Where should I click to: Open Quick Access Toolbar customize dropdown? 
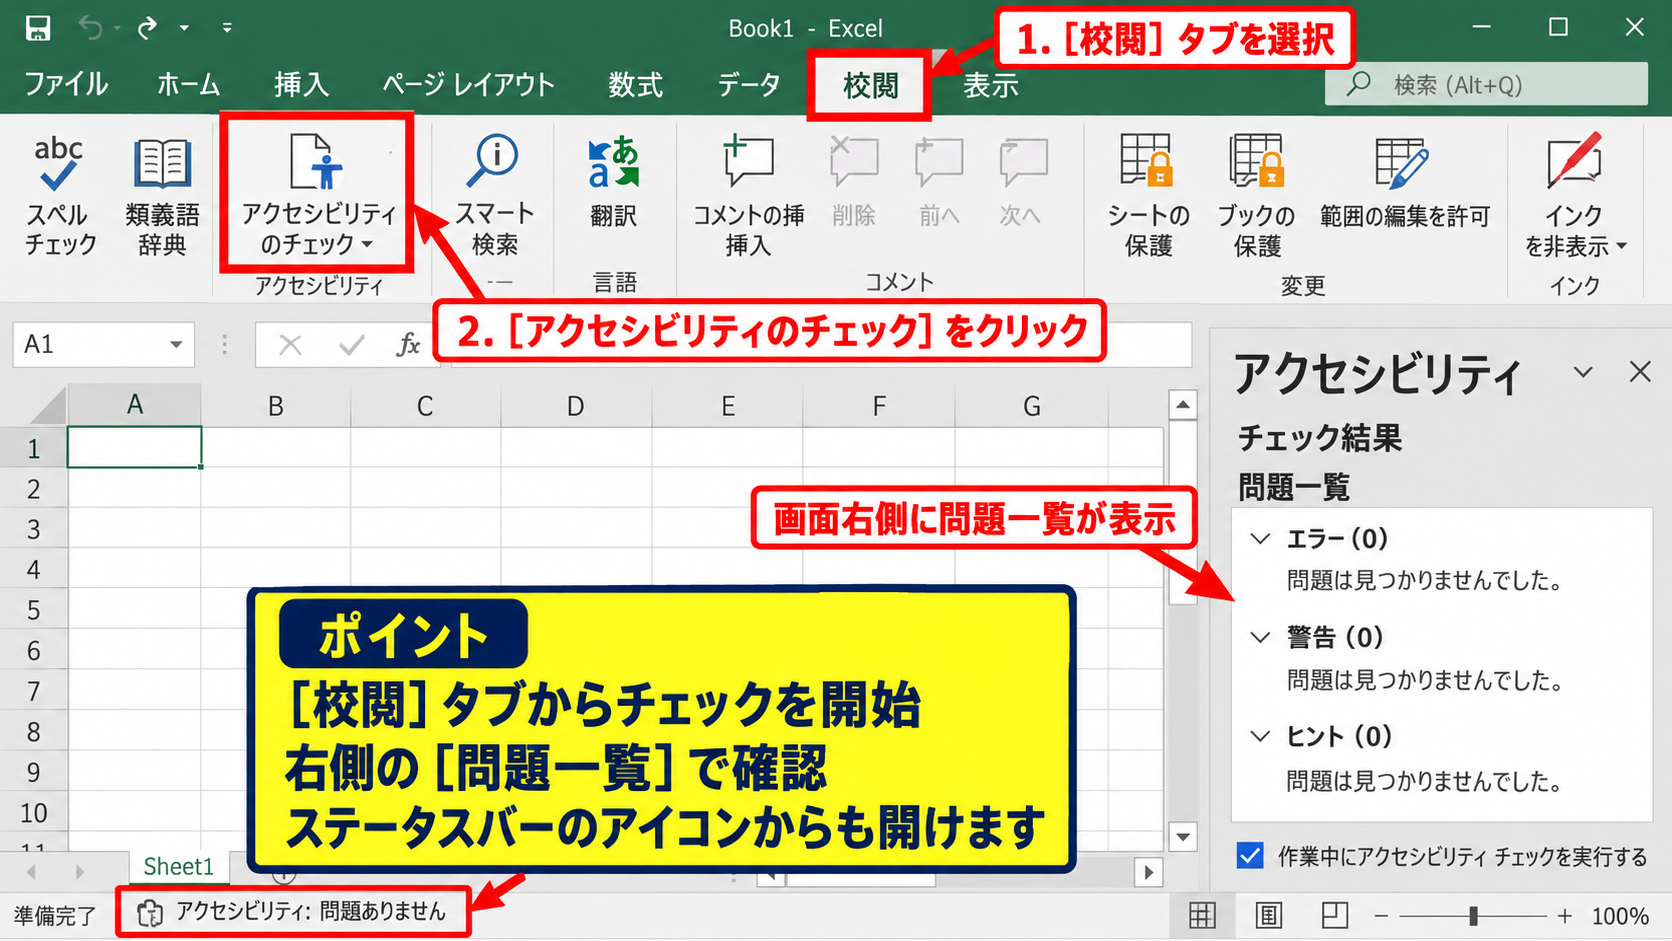pos(227,28)
